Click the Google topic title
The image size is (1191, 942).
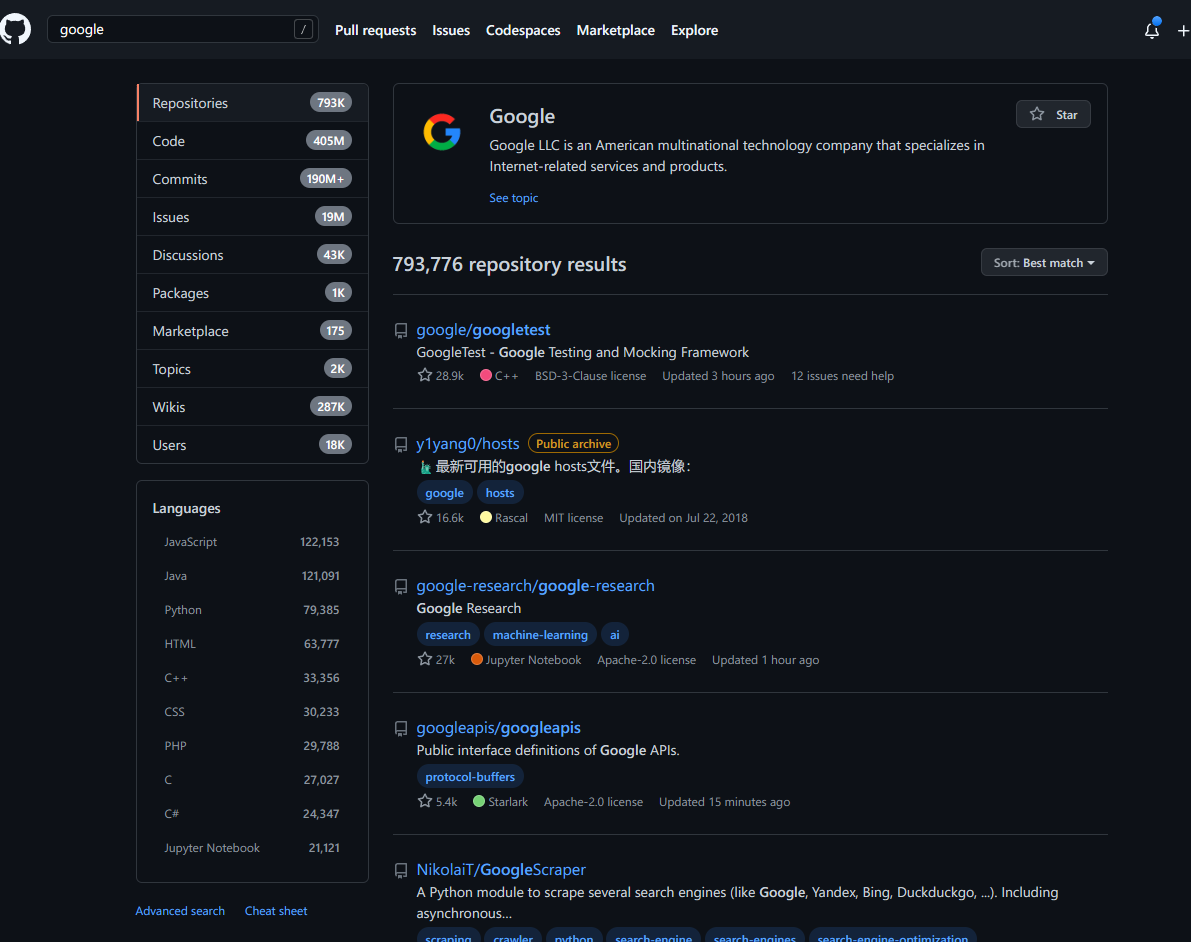(x=522, y=116)
